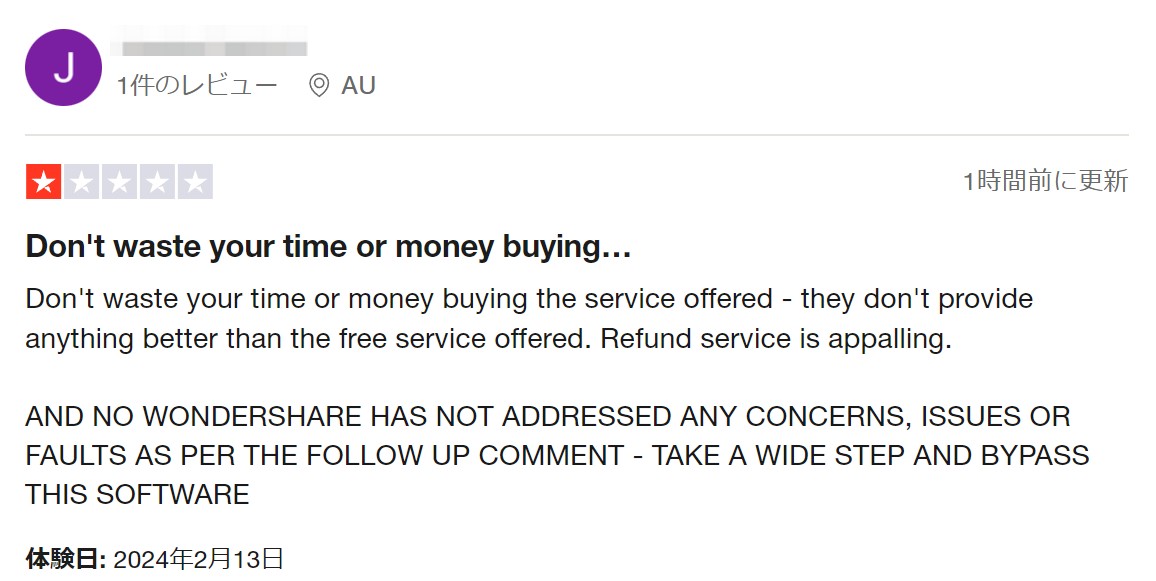Image resolution: width=1156 pixels, height=581 pixels.
Task: Click the all-caps WONDERSHARE paragraph
Action: click(x=557, y=456)
